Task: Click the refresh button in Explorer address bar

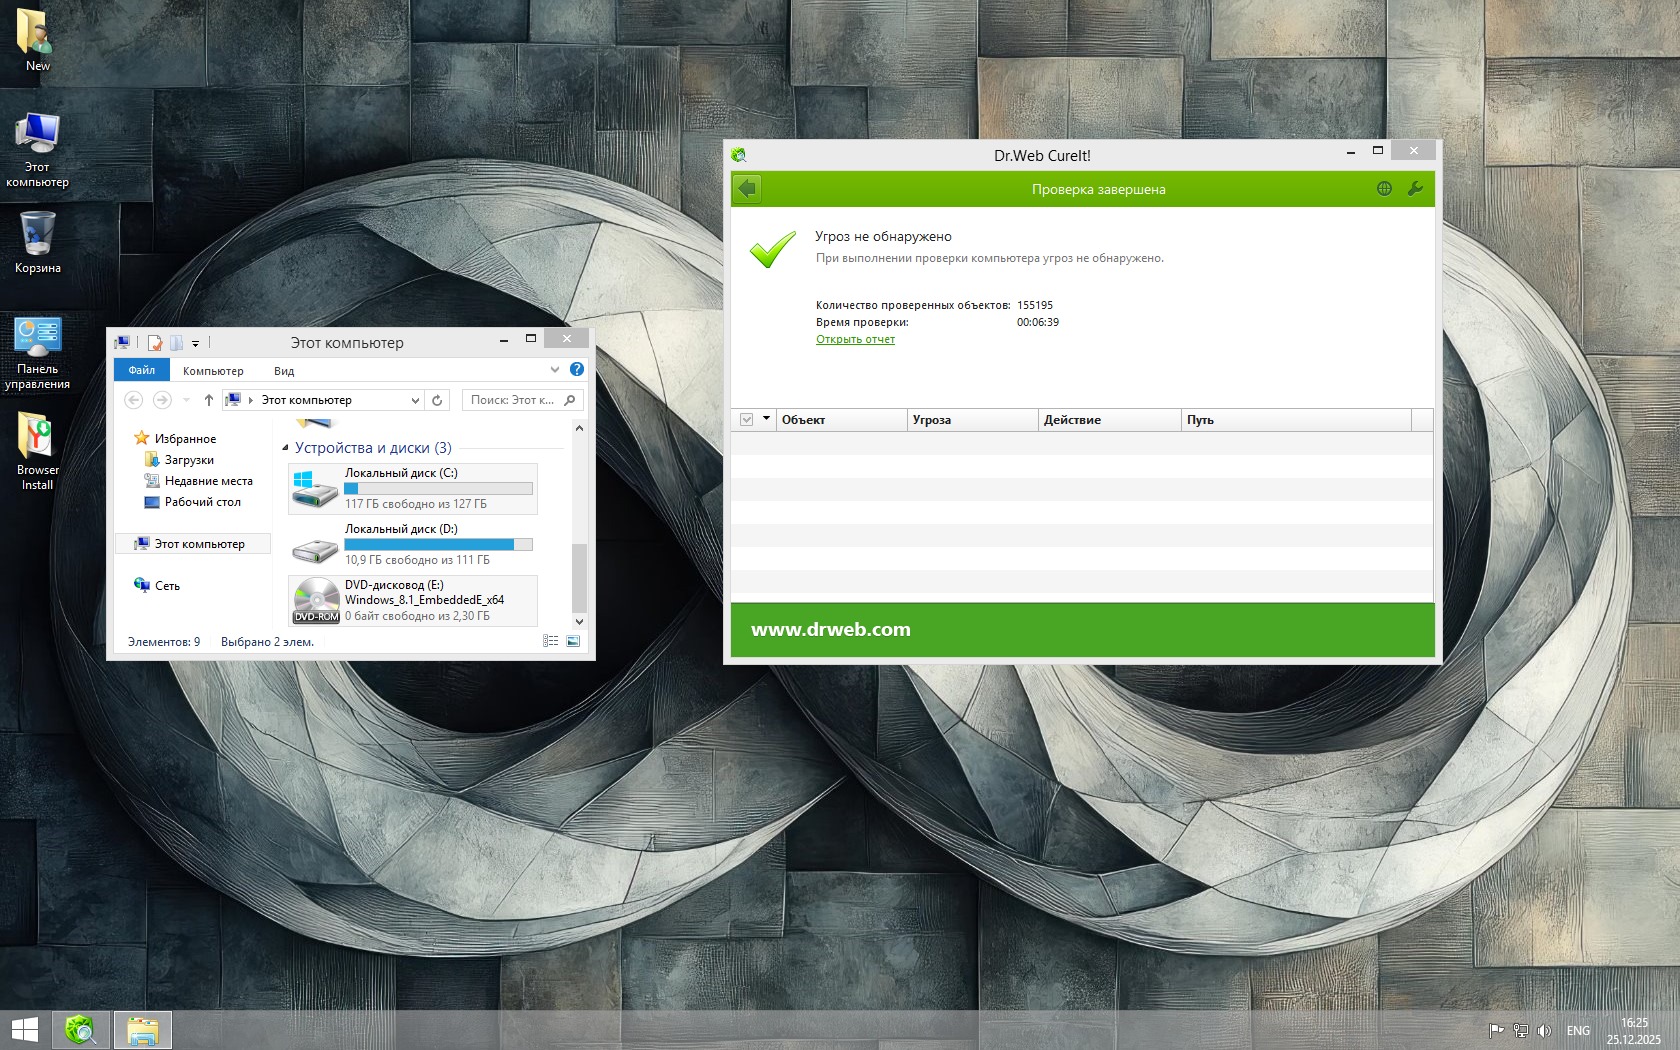Action: pos(437,400)
